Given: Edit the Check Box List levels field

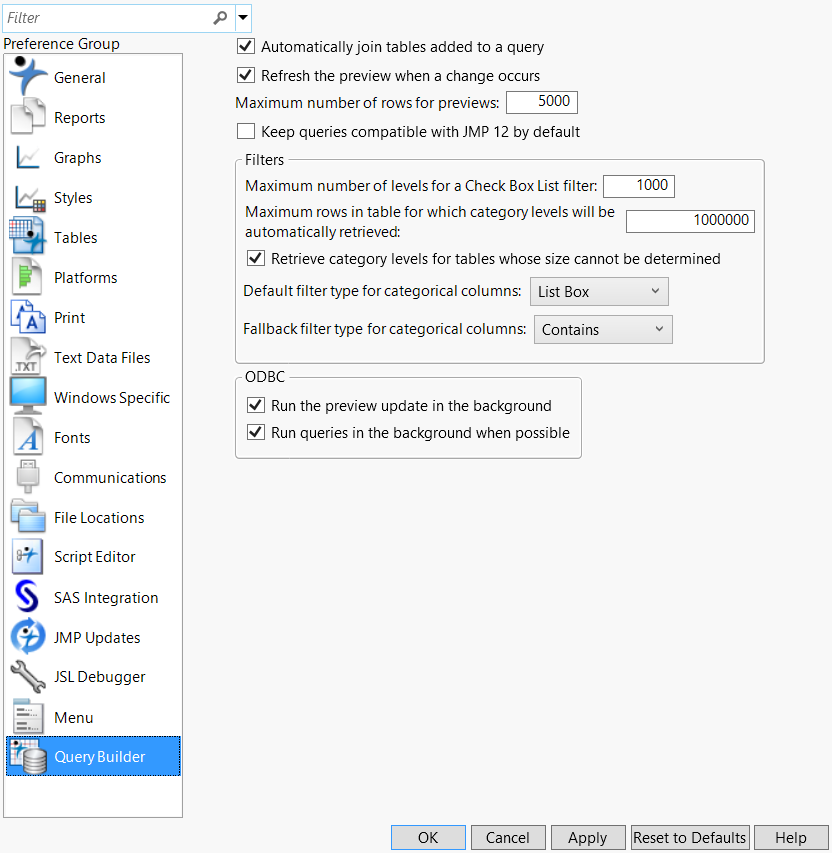Looking at the screenshot, I should (639, 186).
